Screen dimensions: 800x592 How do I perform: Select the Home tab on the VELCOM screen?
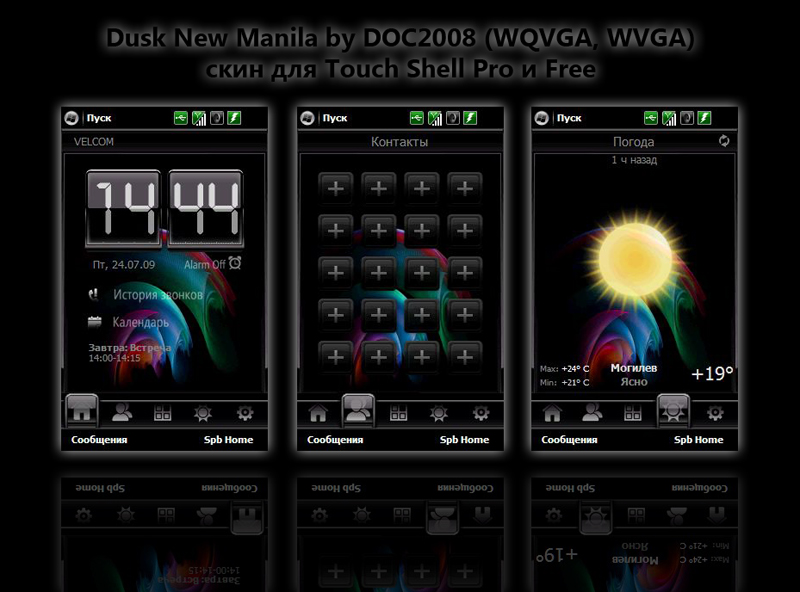(82, 411)
